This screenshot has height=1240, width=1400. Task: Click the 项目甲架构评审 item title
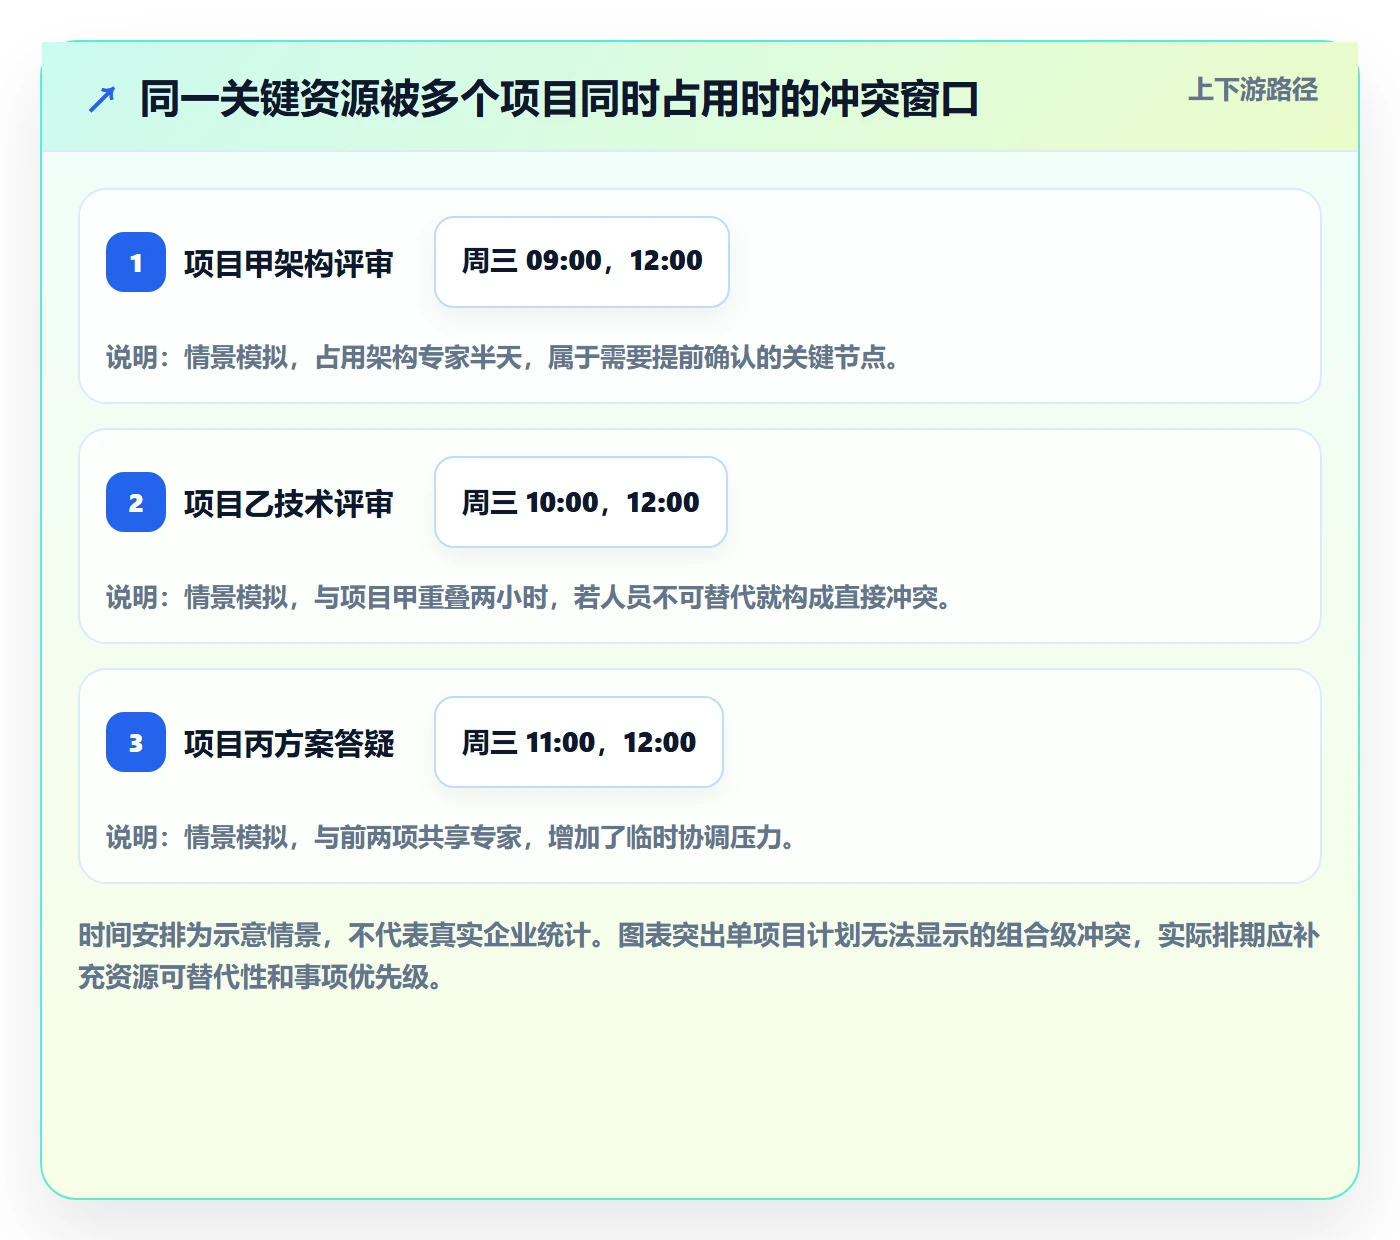[289, 263]
